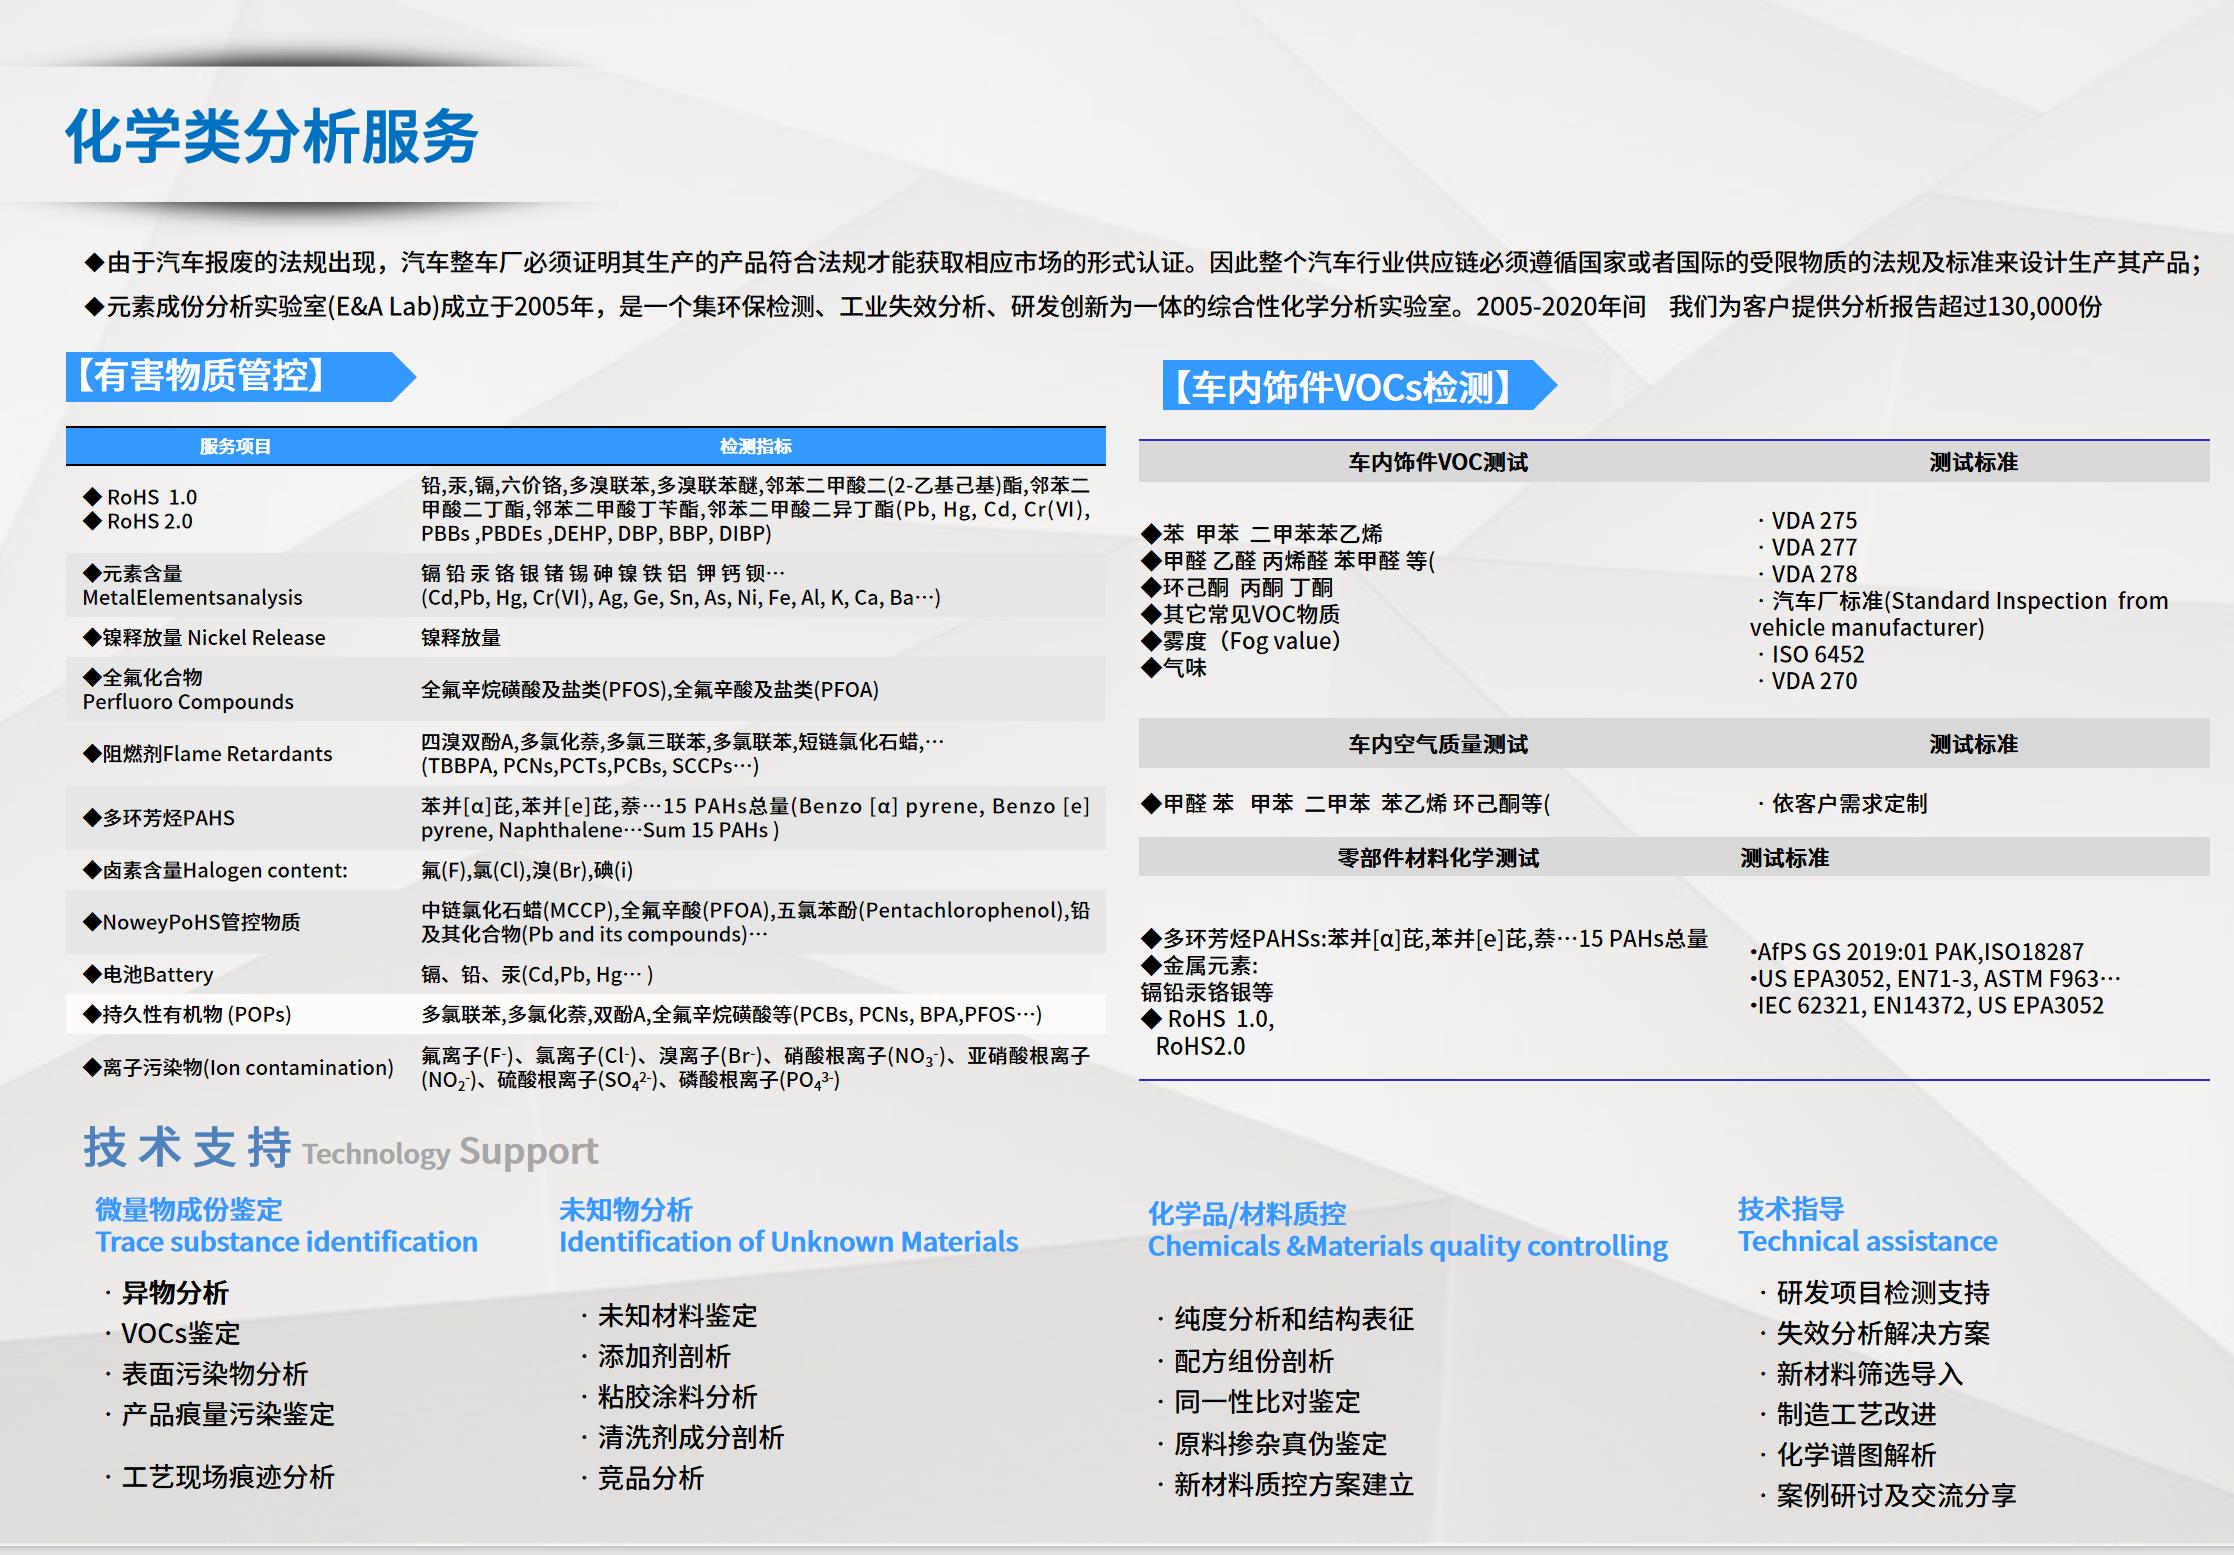Select the RoHS 1.0 row label
Image resolution: width=2234 pixels, height=1555 pixels.
[140, 497]
